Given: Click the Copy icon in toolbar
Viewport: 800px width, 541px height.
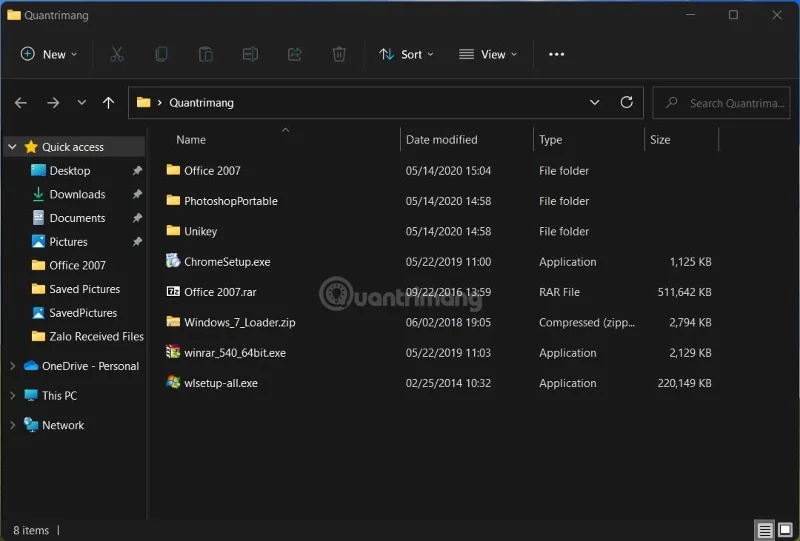Looking at the screenshot, I should pos(161,54).
